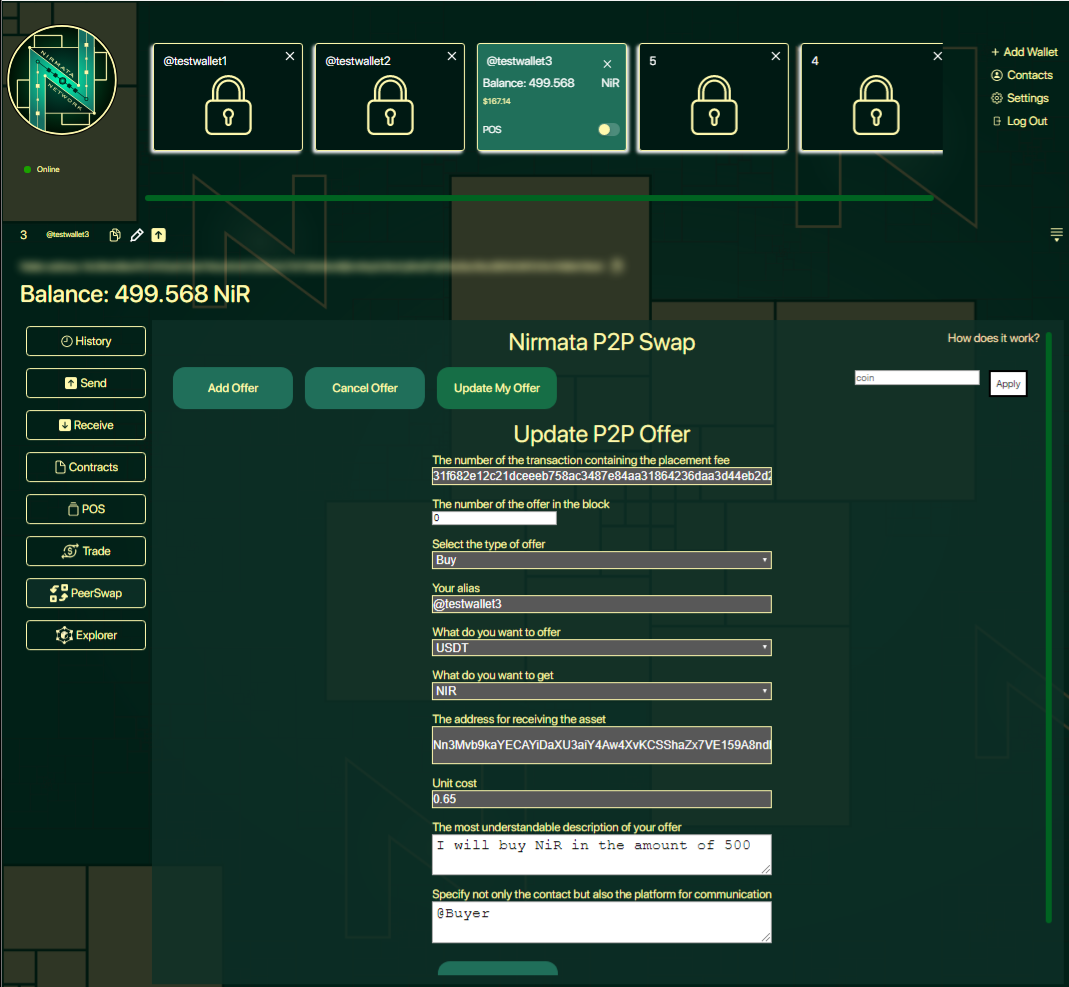Click the pencil edit alias icon
The image size is (1069, 987).
[x=137, y=235]
